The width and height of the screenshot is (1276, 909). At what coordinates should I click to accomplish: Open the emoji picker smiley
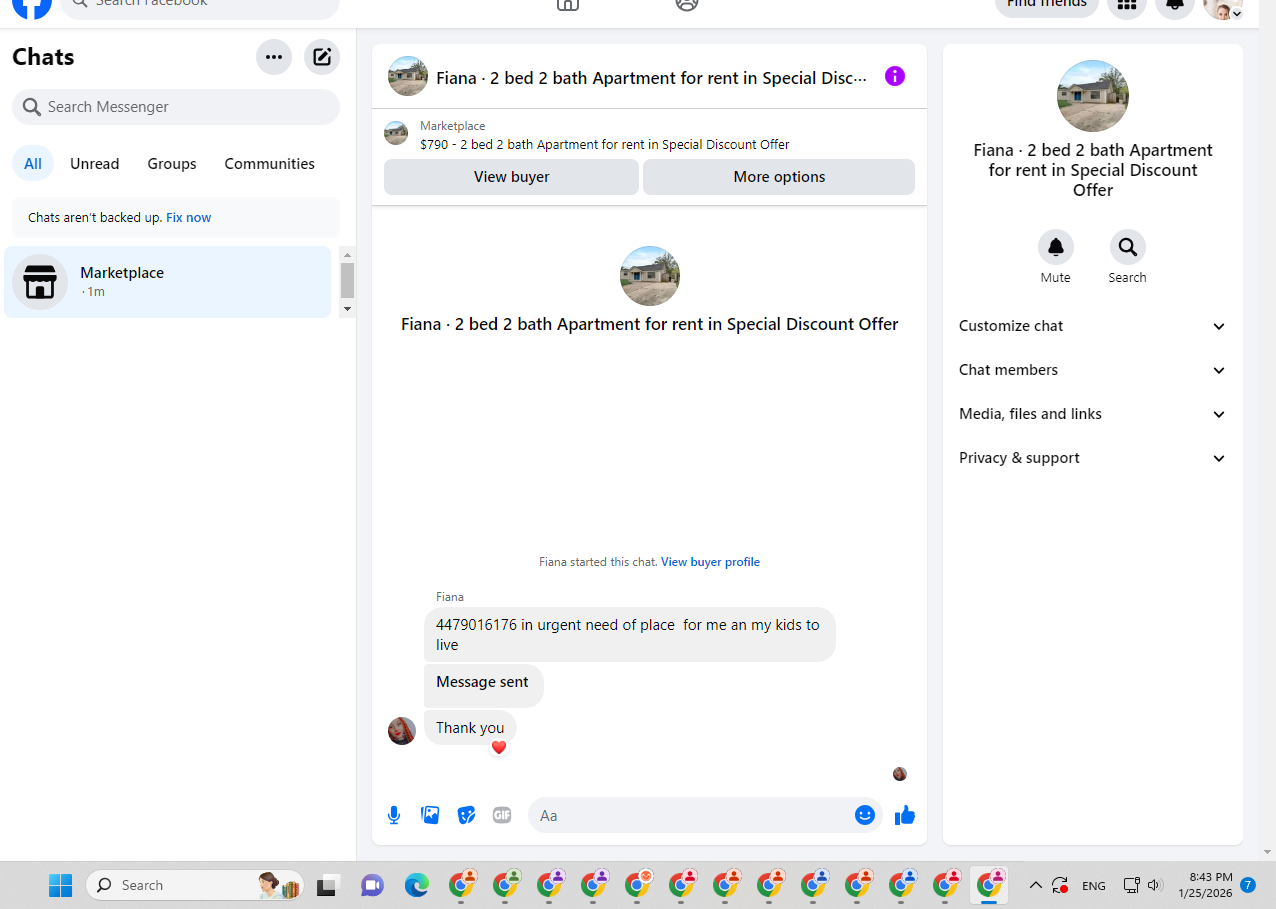(865, 815)
